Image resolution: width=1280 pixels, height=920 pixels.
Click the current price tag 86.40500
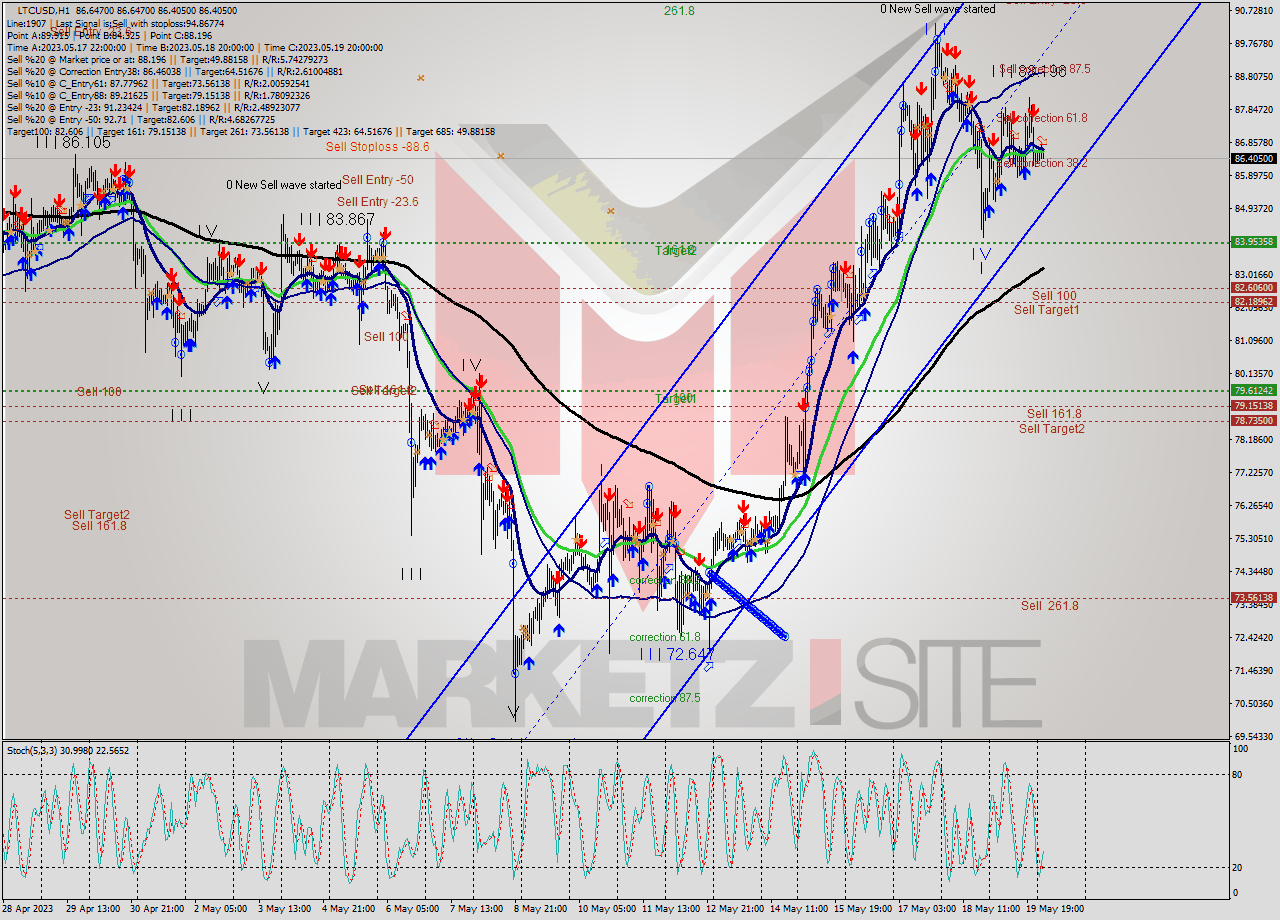[1254, 158]
